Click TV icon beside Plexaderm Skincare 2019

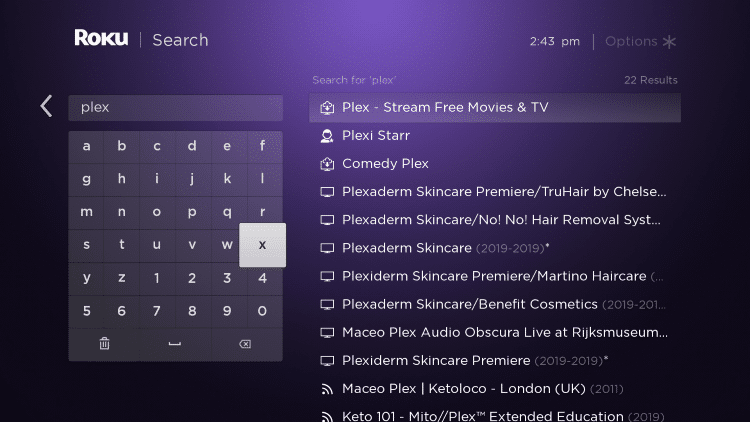pyautogui.click(x=327, y=248)
